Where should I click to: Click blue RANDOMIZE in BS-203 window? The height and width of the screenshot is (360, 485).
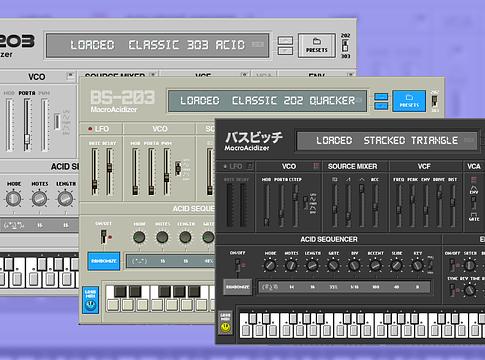(104, 261)
